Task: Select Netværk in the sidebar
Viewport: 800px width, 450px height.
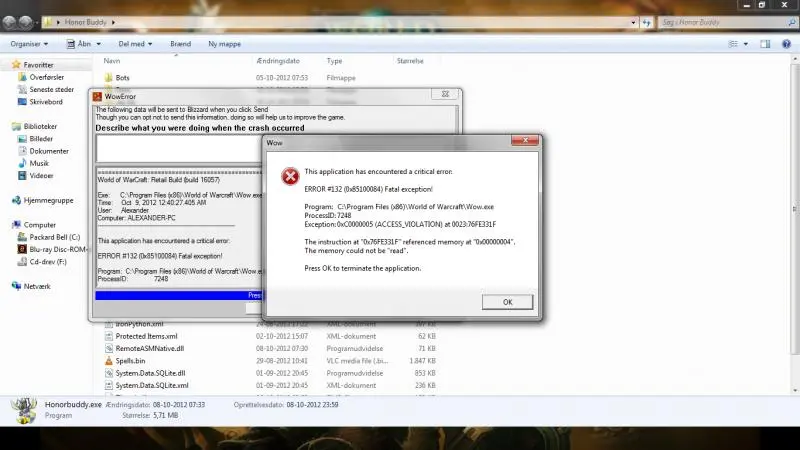Action: [x=37, y=286]
